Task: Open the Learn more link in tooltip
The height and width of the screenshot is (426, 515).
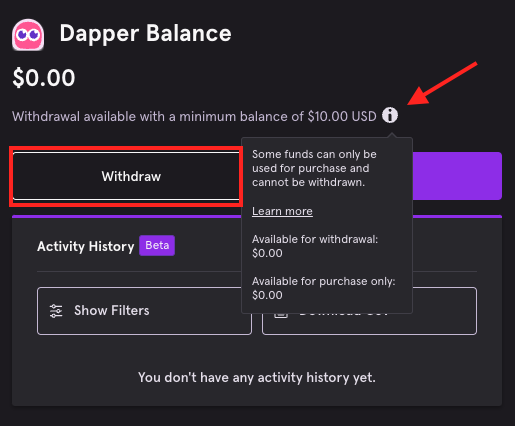Action: coord(282,211)
